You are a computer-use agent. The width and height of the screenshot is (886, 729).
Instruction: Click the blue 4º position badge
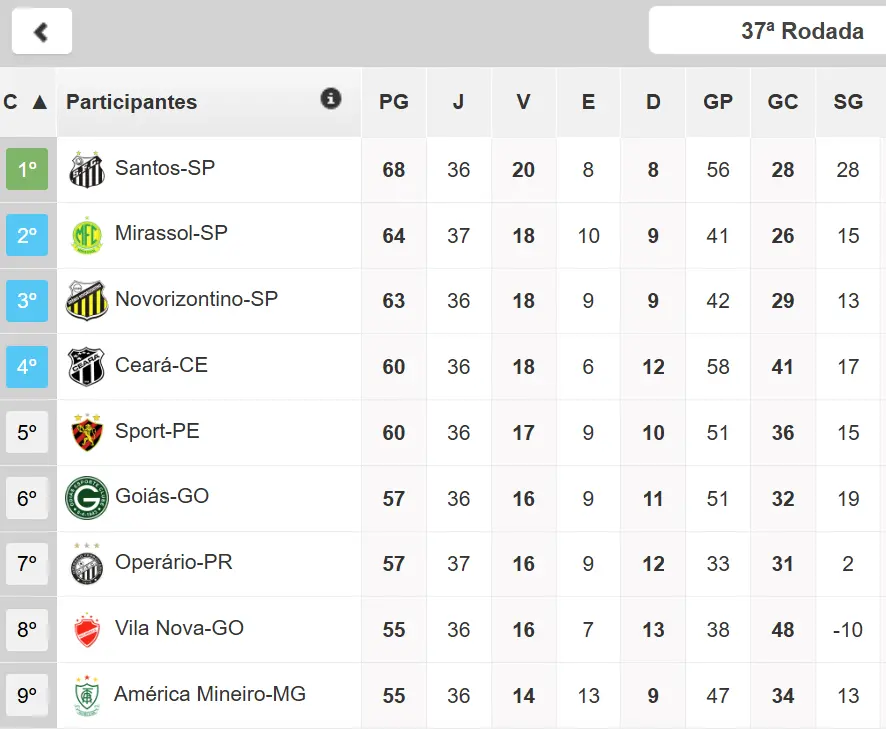pyautogui.click(x=27, y=367)
